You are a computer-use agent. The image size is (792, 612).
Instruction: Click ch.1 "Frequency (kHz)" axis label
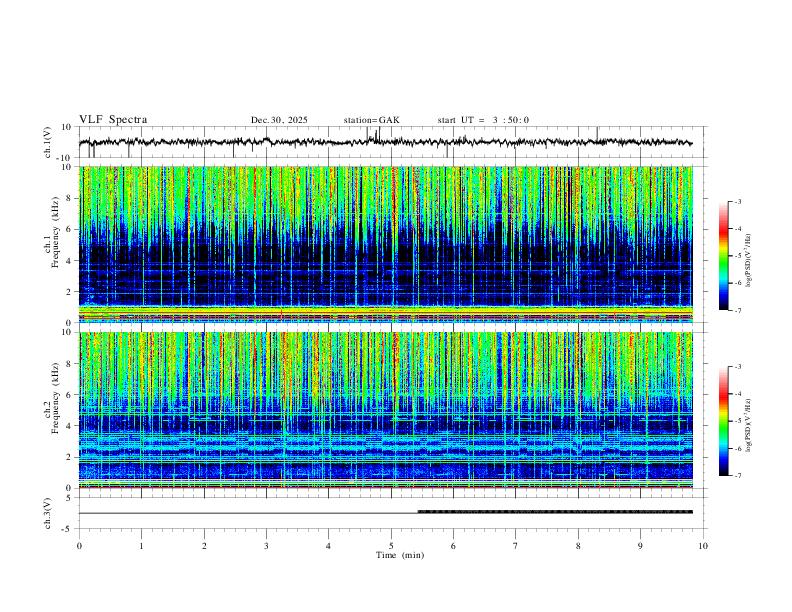[55, 232]
